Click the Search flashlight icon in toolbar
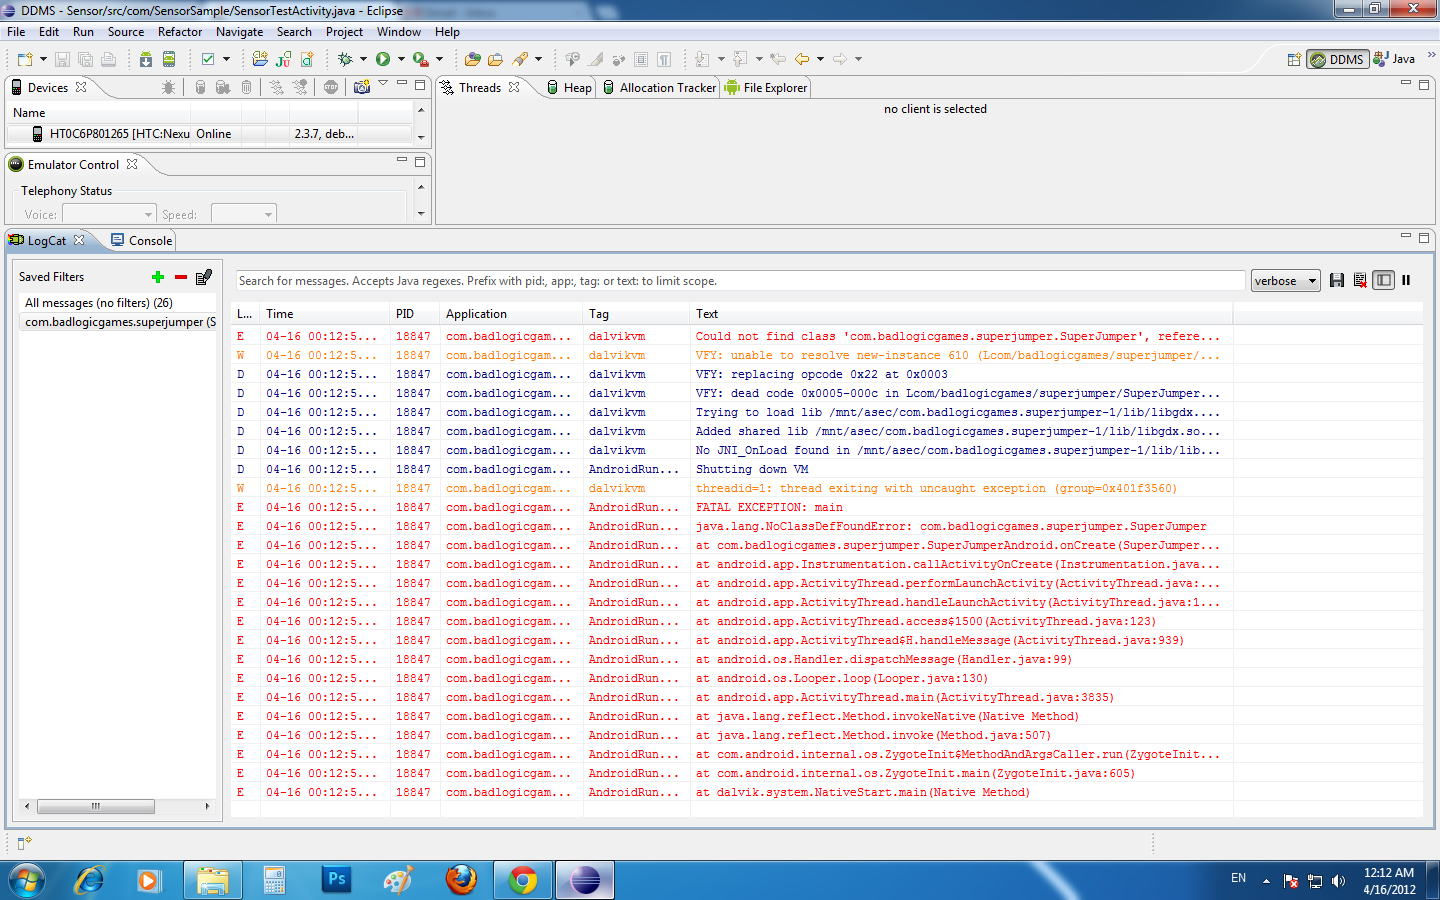Viewport: 1440px width, 900px height. pos(521,59)
